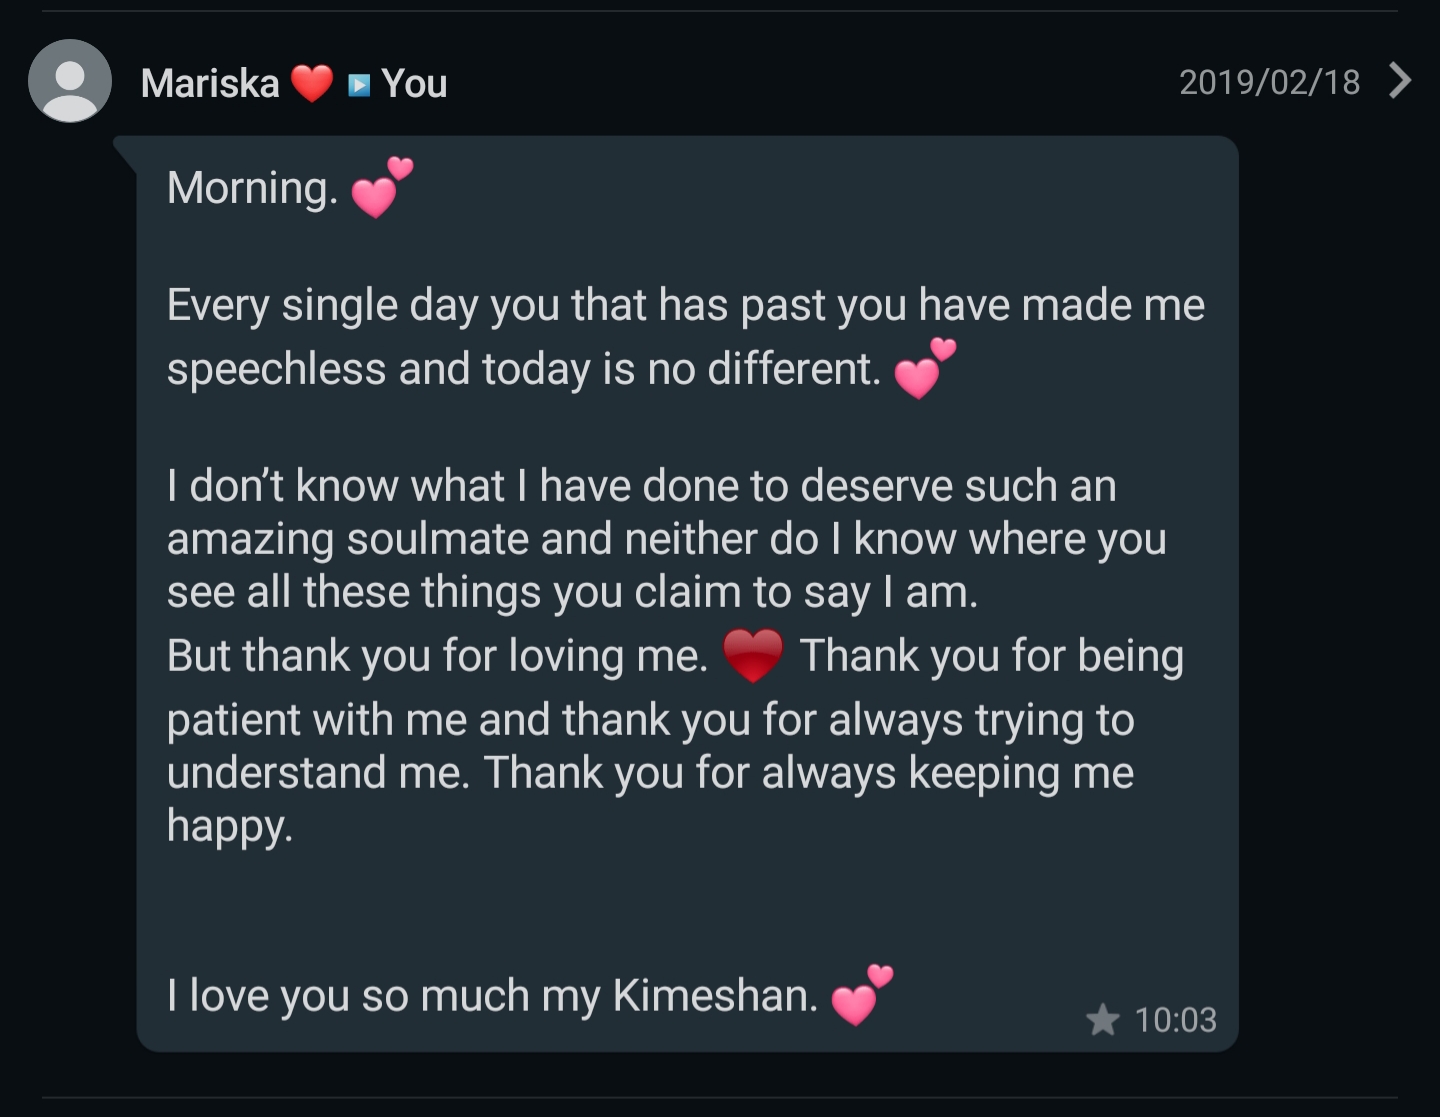Tap the line "patient with me and thank you"
Screen dimensions: 1440x1117
pos(650,720)
